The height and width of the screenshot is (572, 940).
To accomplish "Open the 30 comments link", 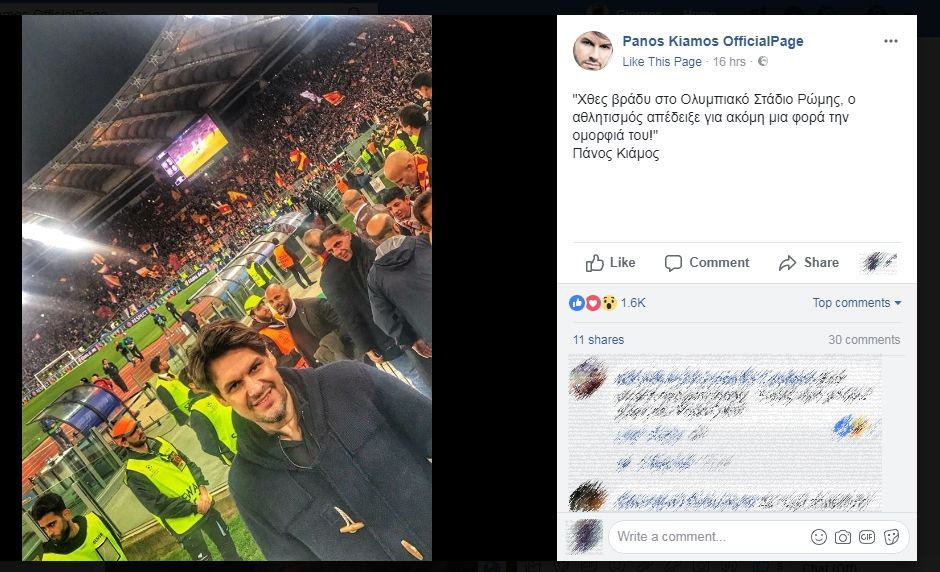I will click(864, 340).
